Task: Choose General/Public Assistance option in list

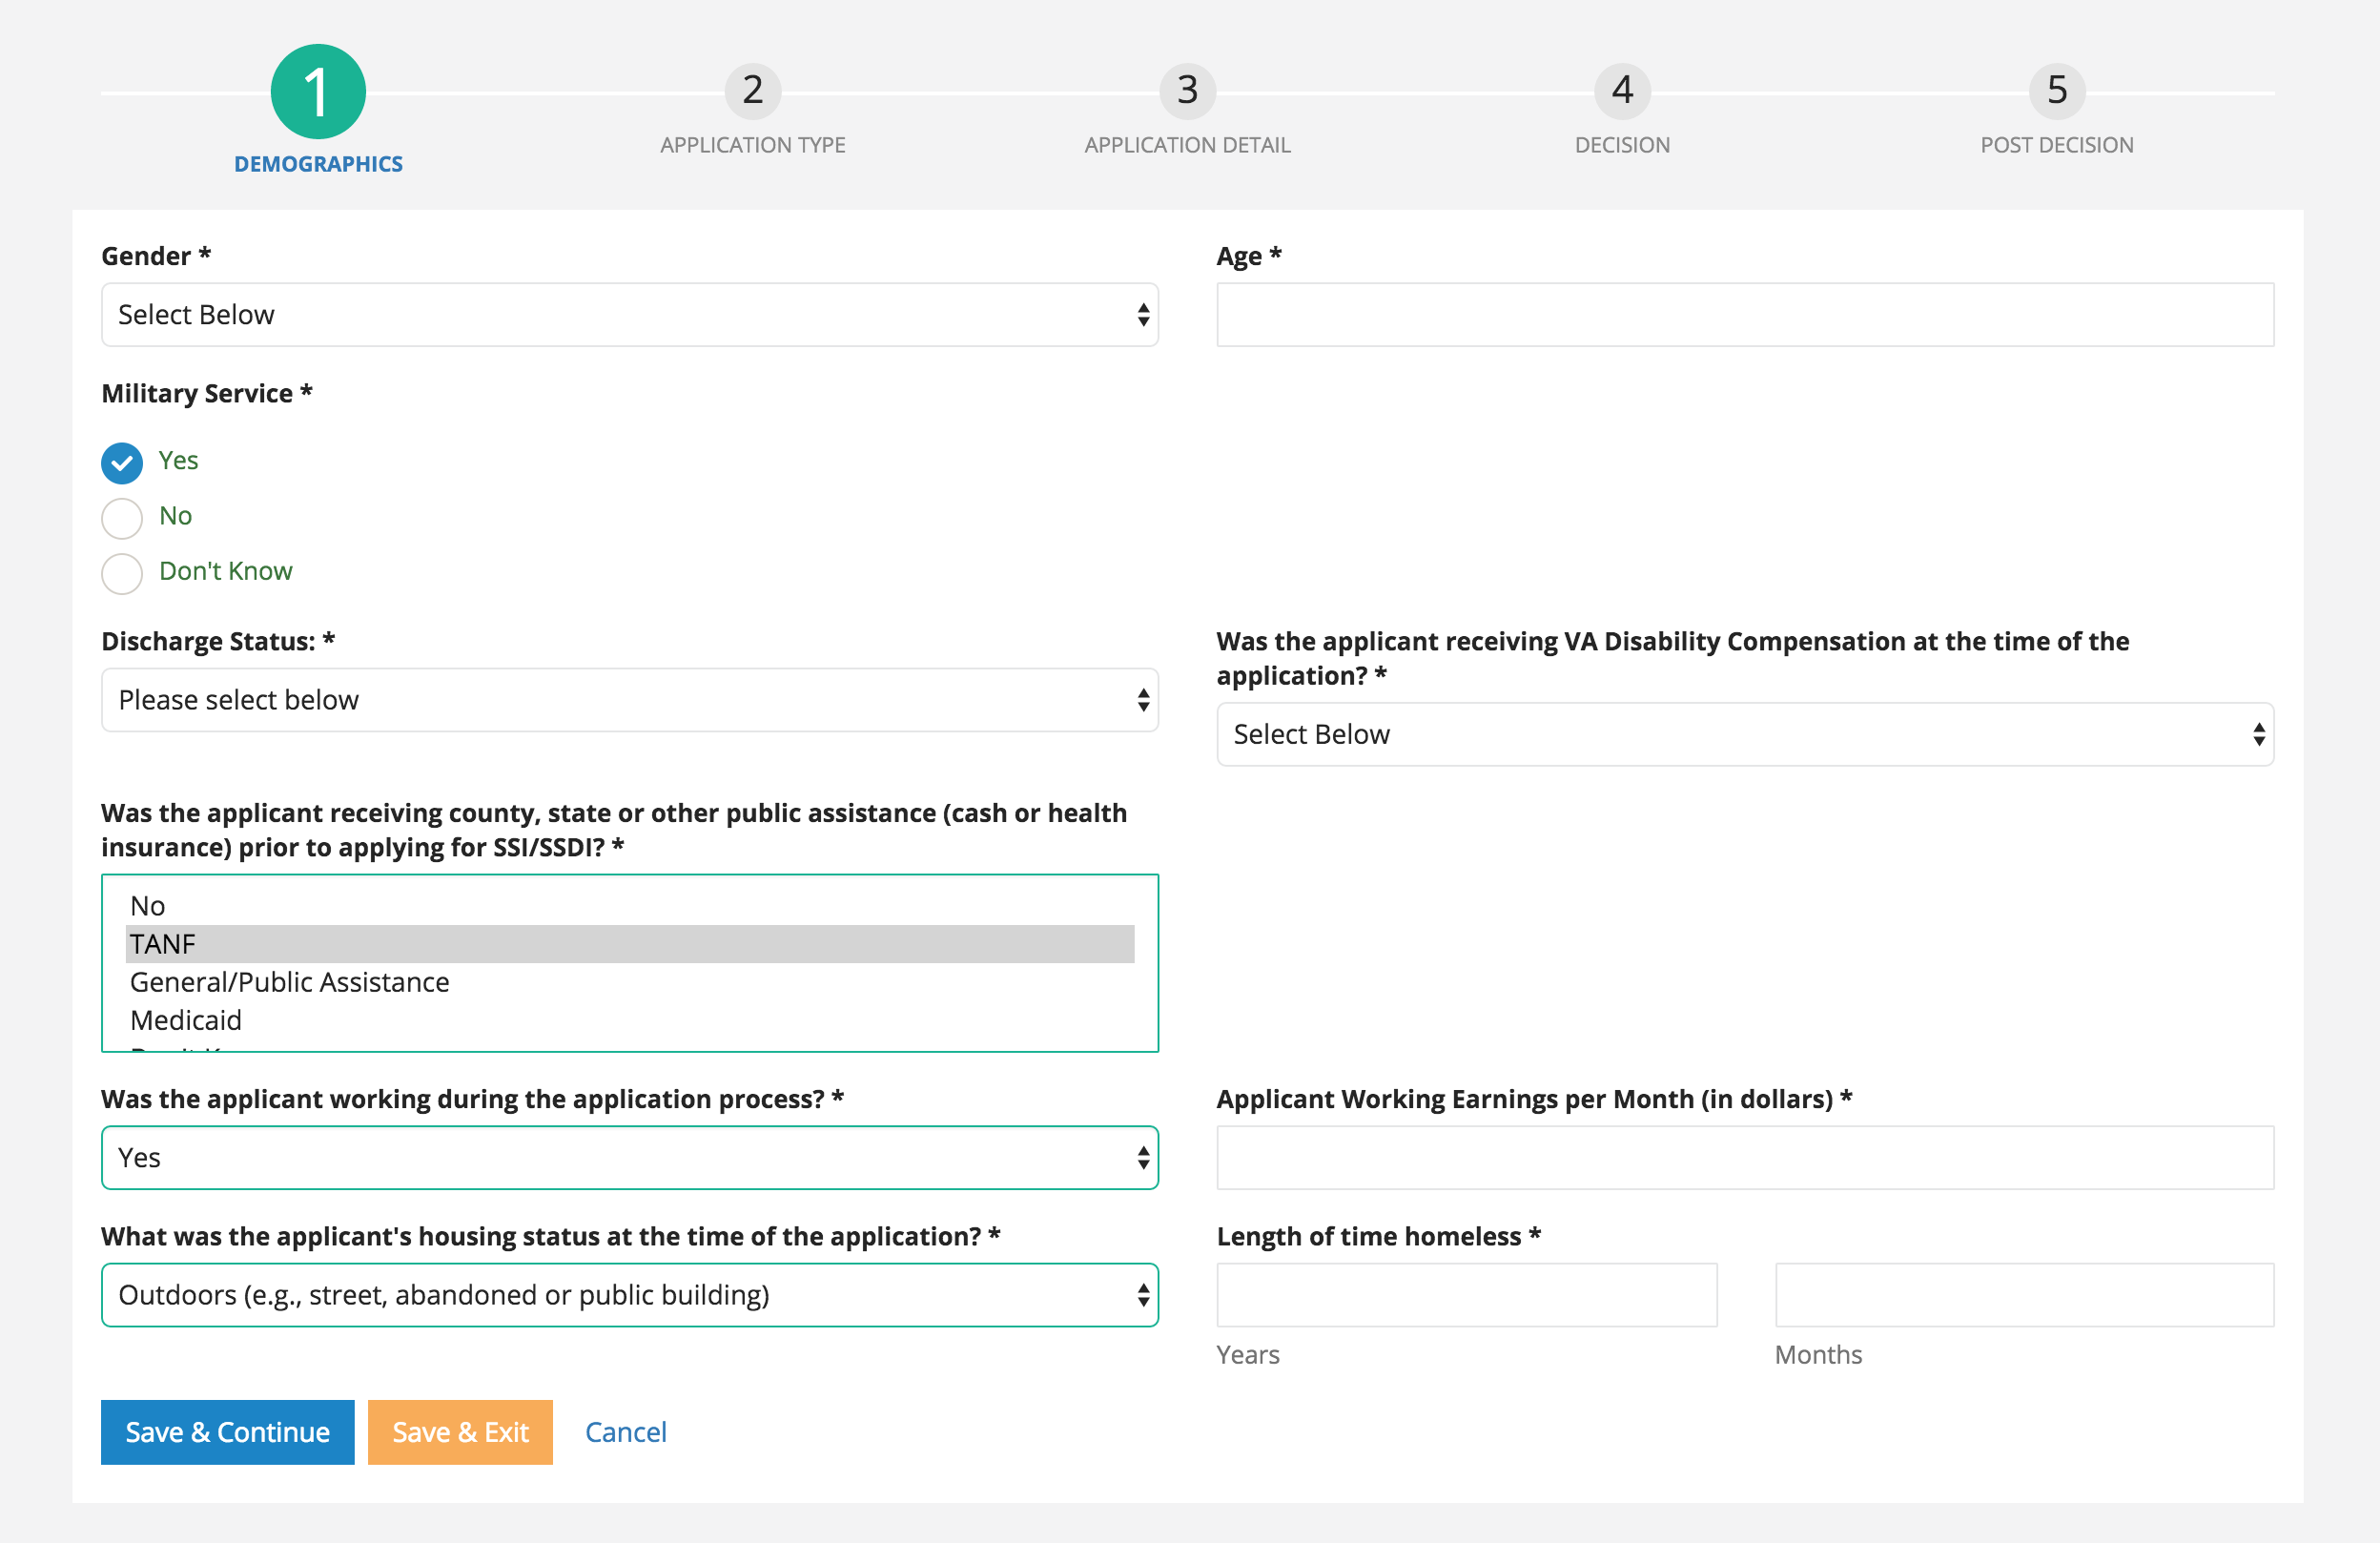Action: pyautogui.click(x=289, y=982)
